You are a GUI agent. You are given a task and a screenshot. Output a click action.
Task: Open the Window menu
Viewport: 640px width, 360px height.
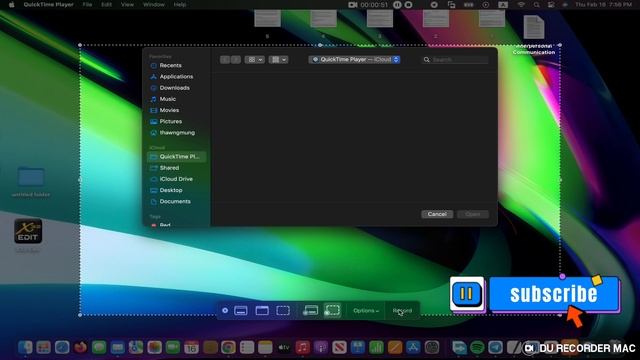click(153, 4)
